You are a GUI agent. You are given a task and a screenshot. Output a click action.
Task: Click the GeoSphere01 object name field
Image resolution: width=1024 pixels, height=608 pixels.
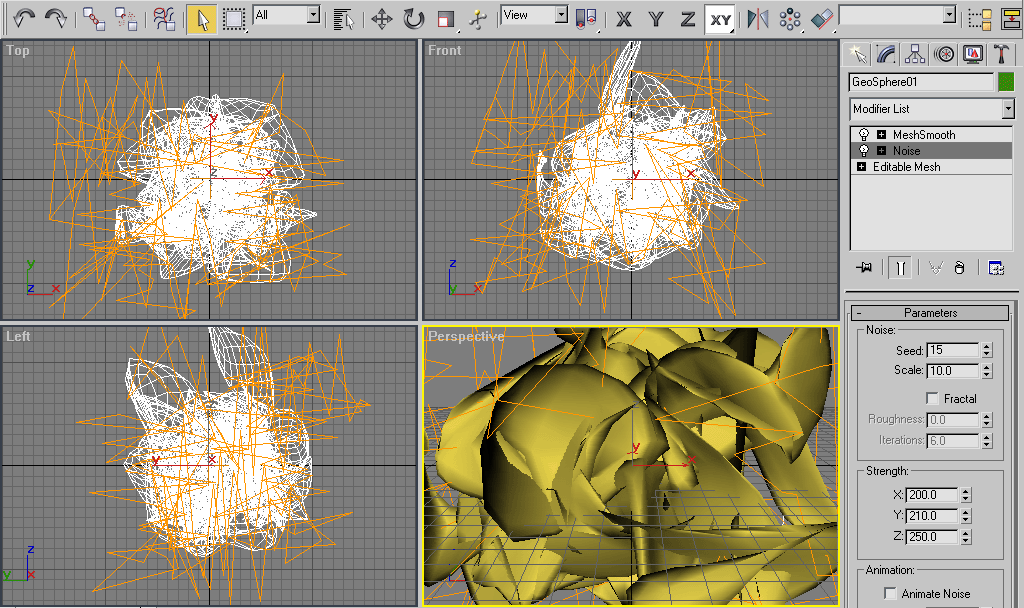pos(921,82)
